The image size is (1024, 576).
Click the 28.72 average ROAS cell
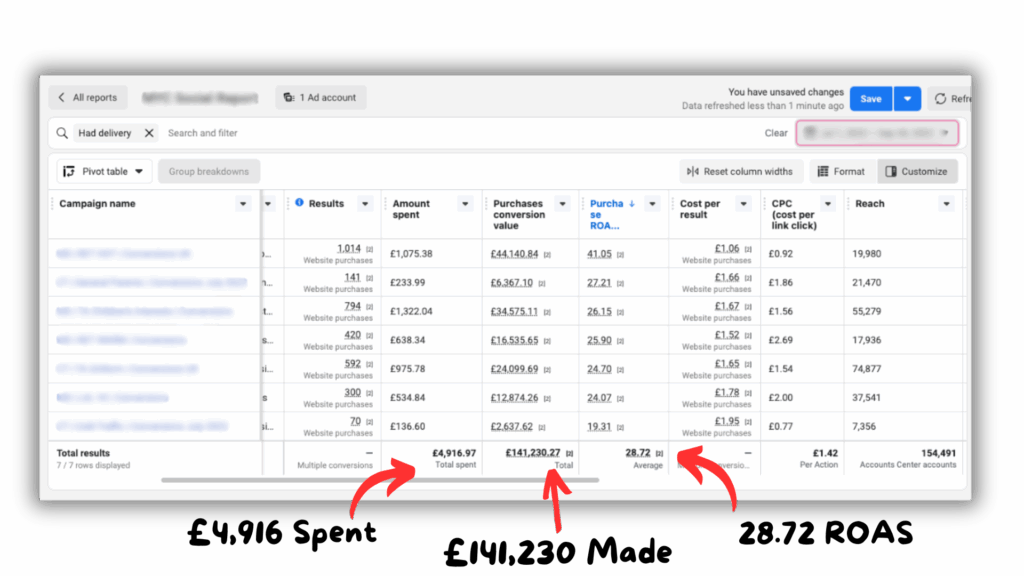[637, 452]
